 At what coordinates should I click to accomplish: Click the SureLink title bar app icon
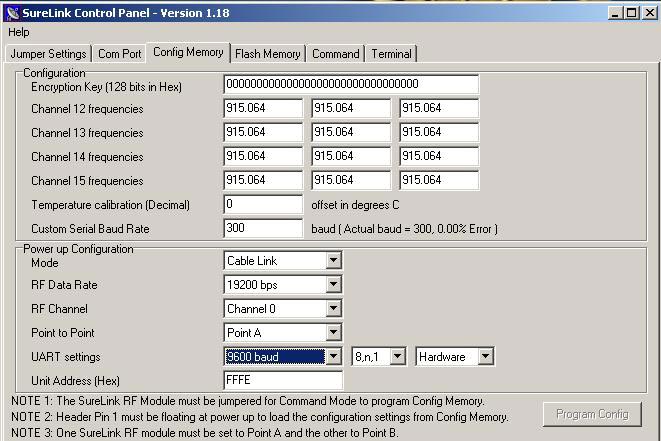click(13, 13)
